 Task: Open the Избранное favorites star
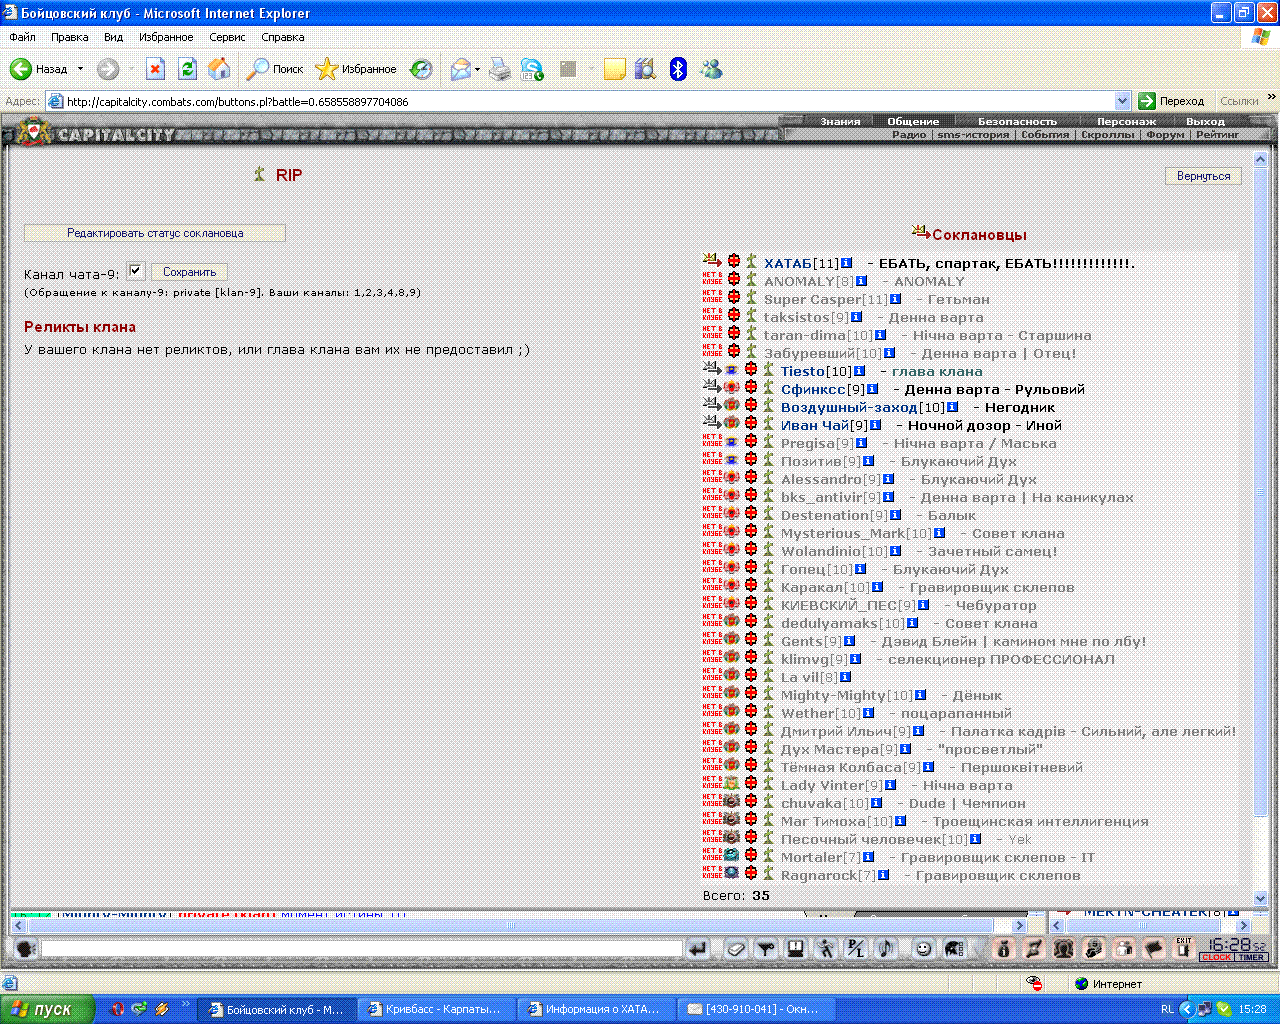pyautogui.click(x=356, y=69)
